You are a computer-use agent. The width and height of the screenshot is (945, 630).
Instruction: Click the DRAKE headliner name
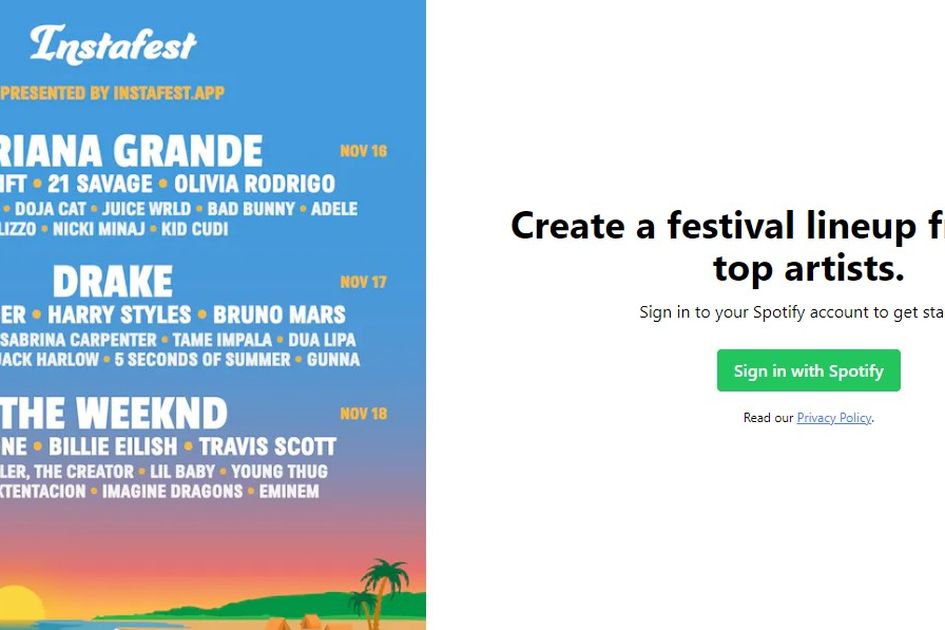pos(113,281)
